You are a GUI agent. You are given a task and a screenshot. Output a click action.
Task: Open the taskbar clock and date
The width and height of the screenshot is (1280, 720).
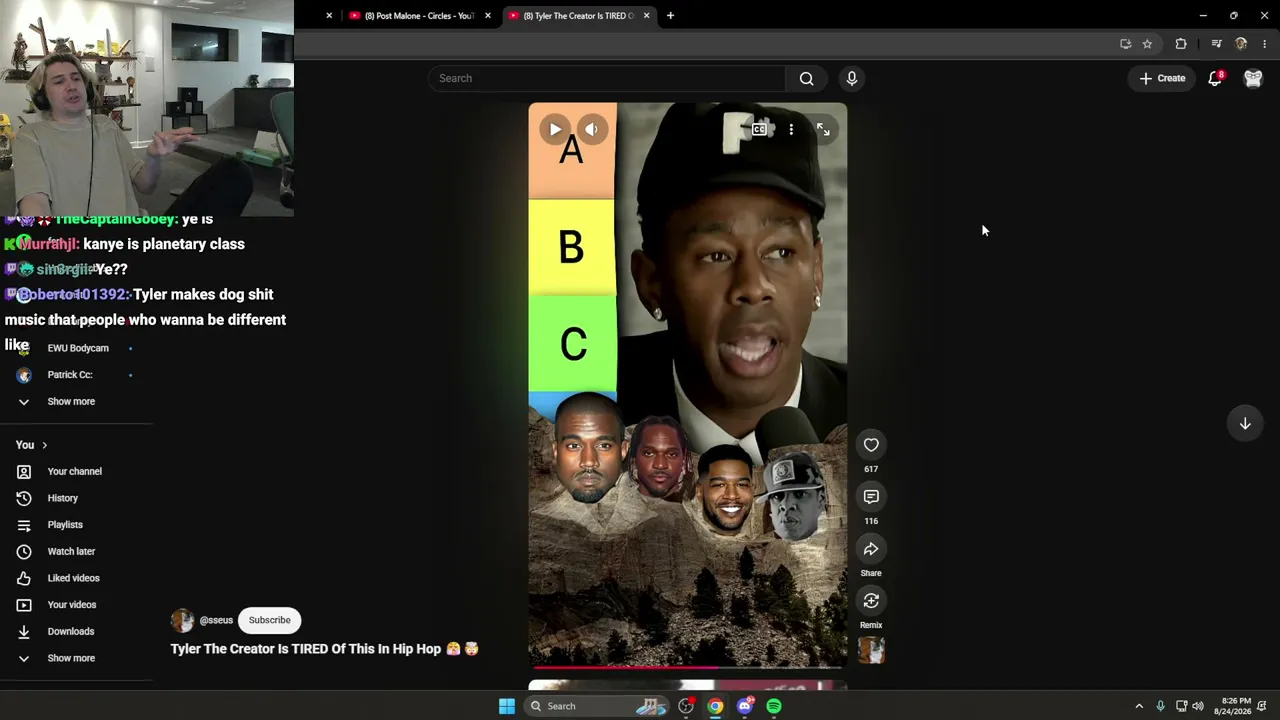pos(1232,706)
